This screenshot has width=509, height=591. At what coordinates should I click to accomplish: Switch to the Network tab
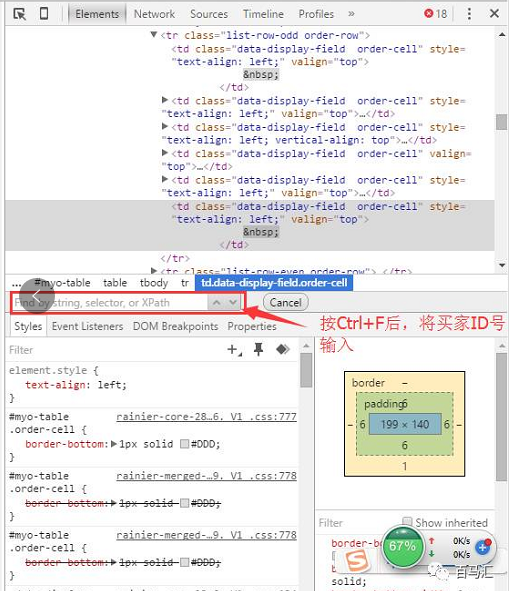tap(154, 14)
